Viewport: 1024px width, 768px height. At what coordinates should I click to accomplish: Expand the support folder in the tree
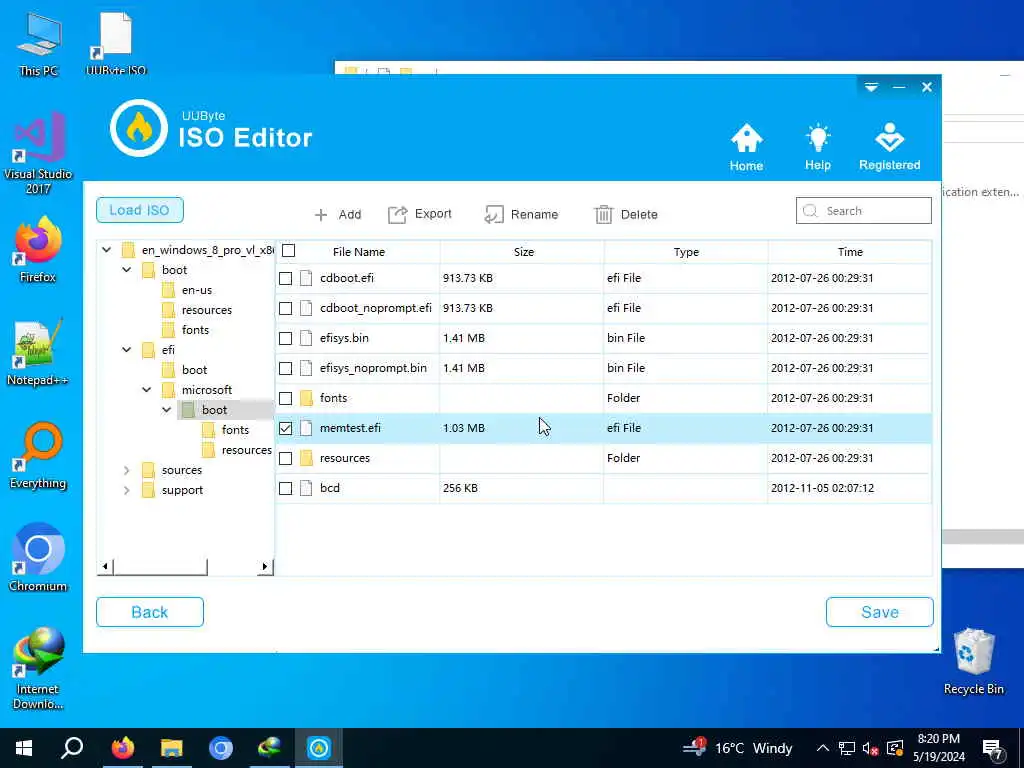[x=127, y=490]
